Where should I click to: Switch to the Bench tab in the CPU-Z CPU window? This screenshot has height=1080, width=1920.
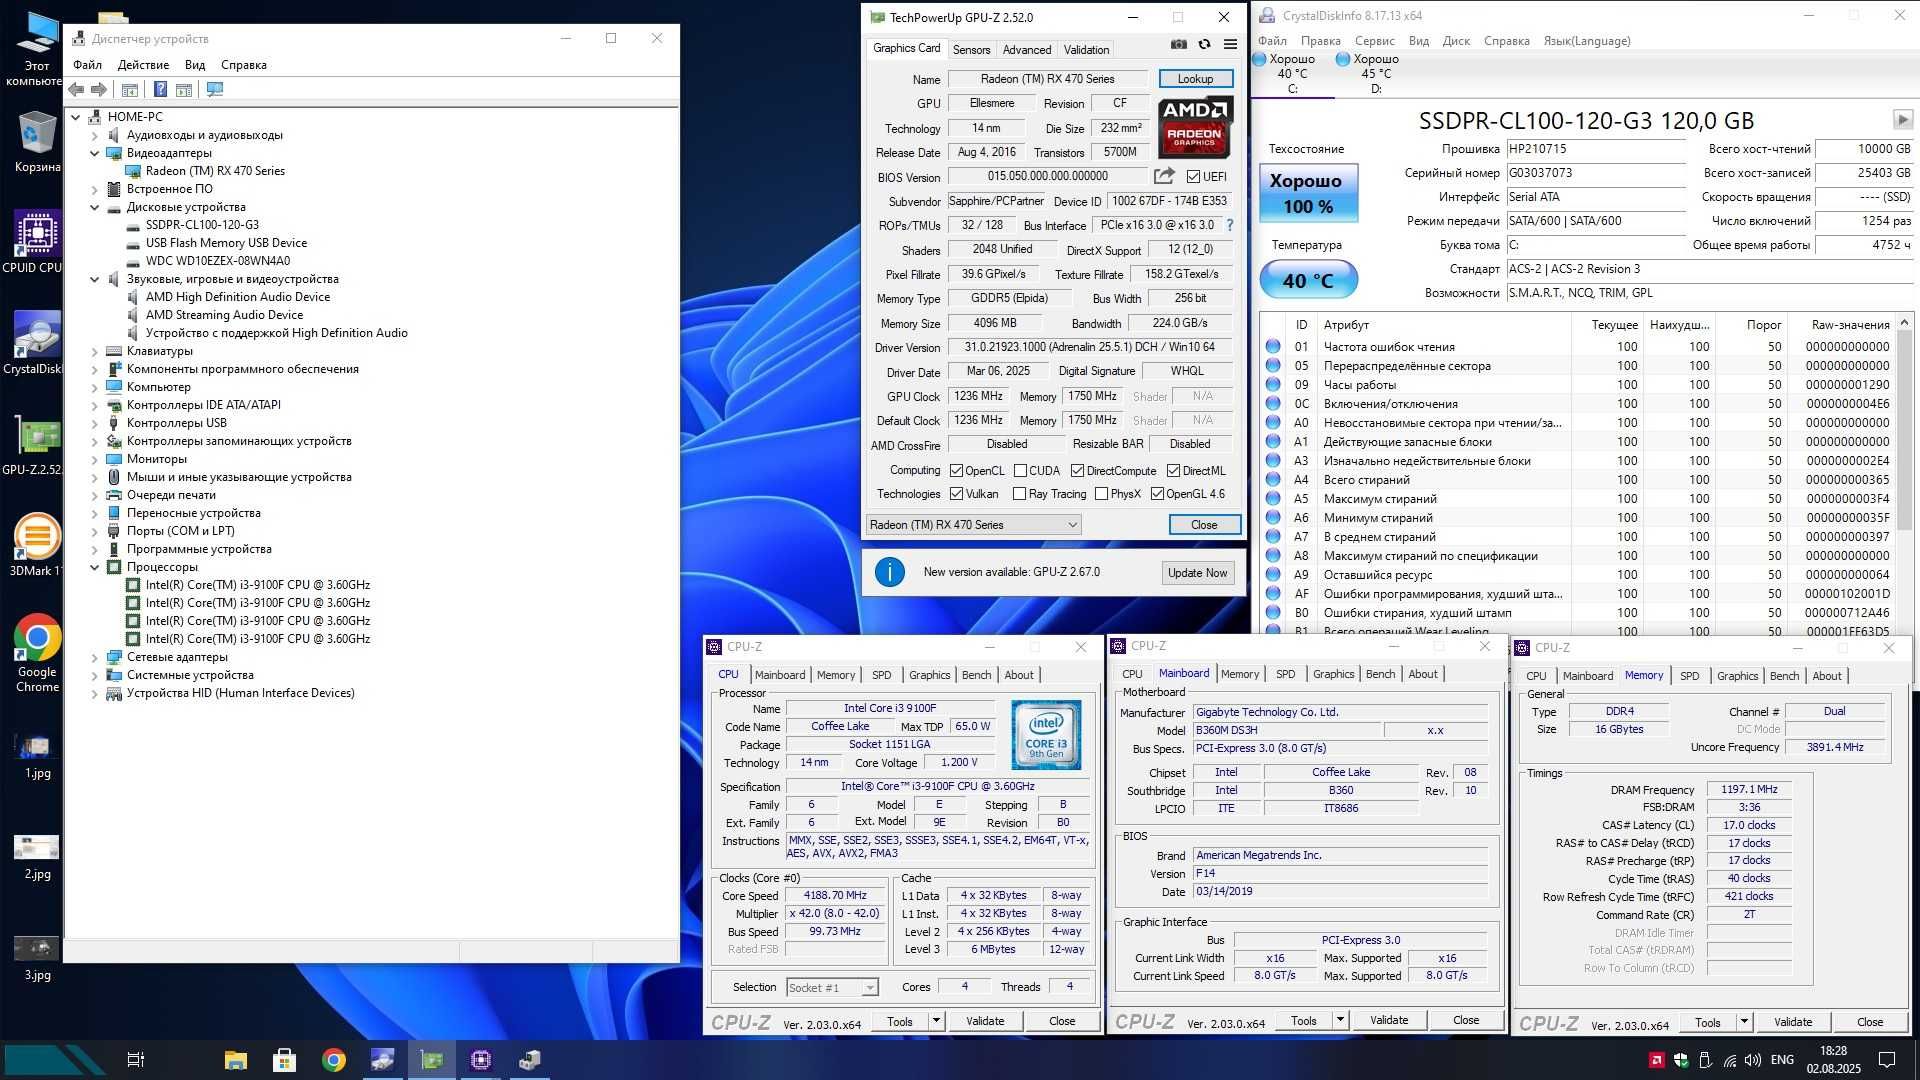pos(976,675)
